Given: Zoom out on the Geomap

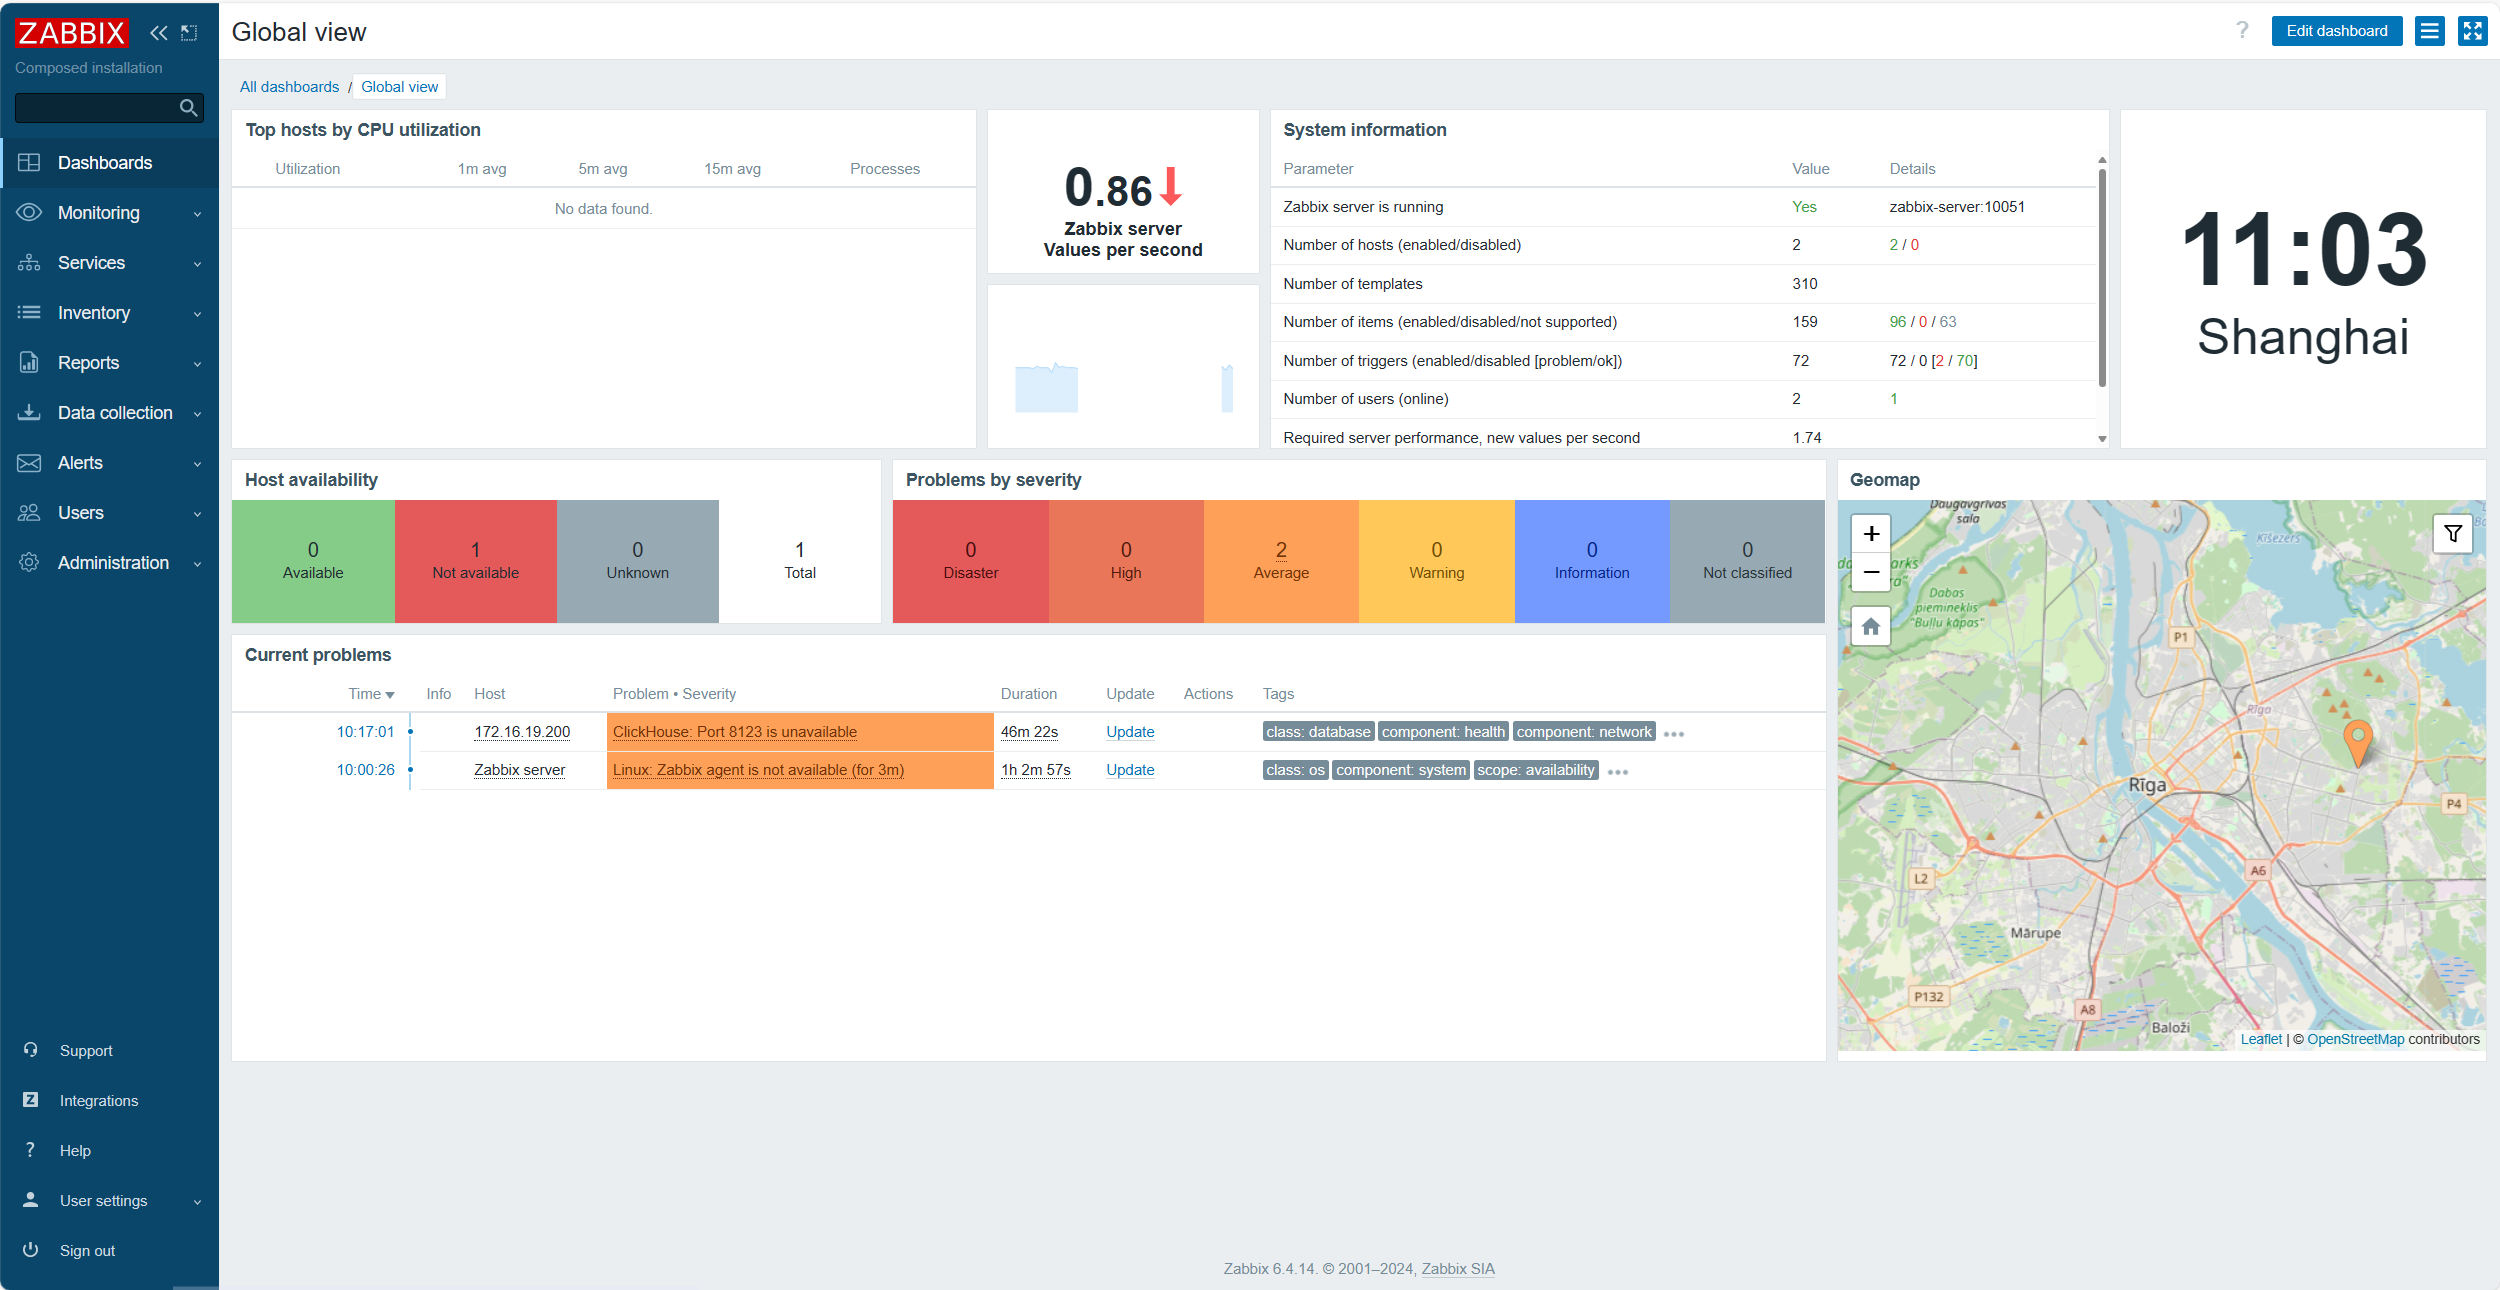Looking at the screenshot, I should [1871, 572].
